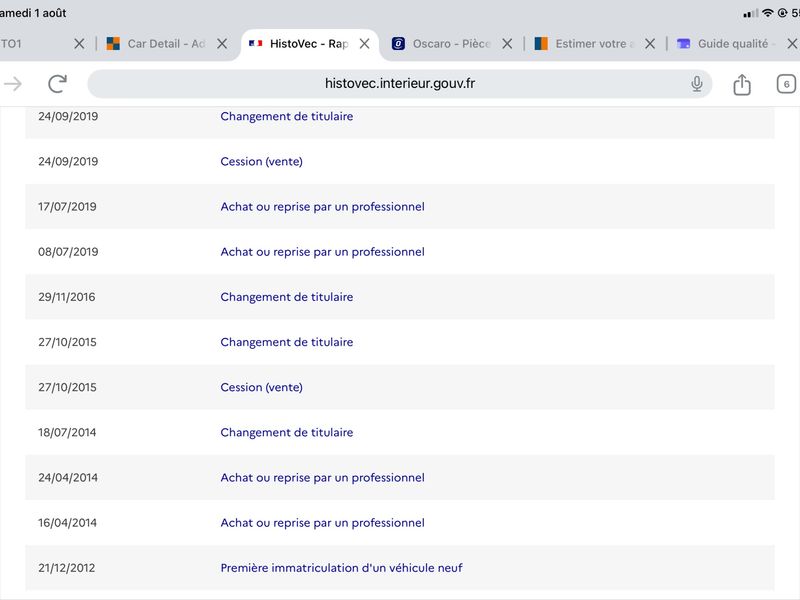800x600 pixels.
Task: Click the date 21/12/2012
Action: [67, 568]
